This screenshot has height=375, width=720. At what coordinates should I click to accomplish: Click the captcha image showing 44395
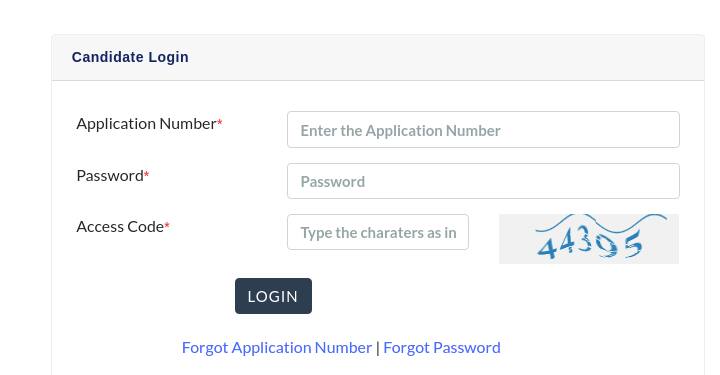point(589,239)
